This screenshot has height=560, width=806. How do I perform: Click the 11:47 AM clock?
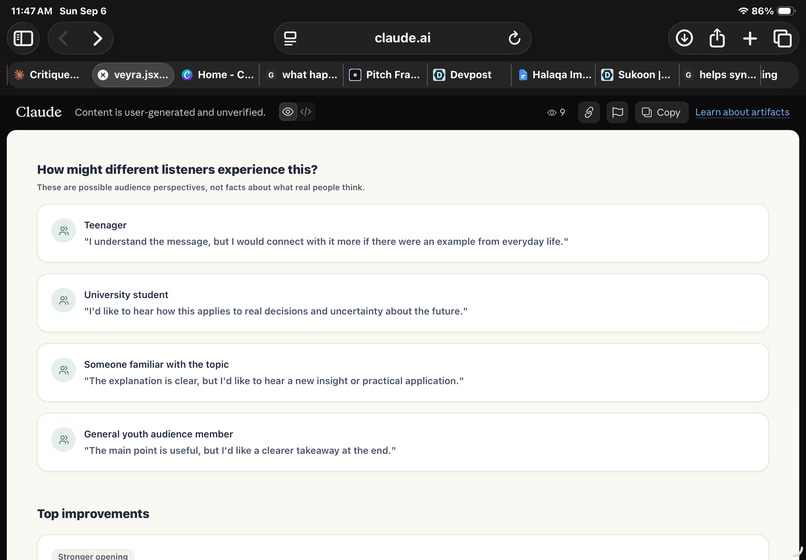(x=31, y=11)
